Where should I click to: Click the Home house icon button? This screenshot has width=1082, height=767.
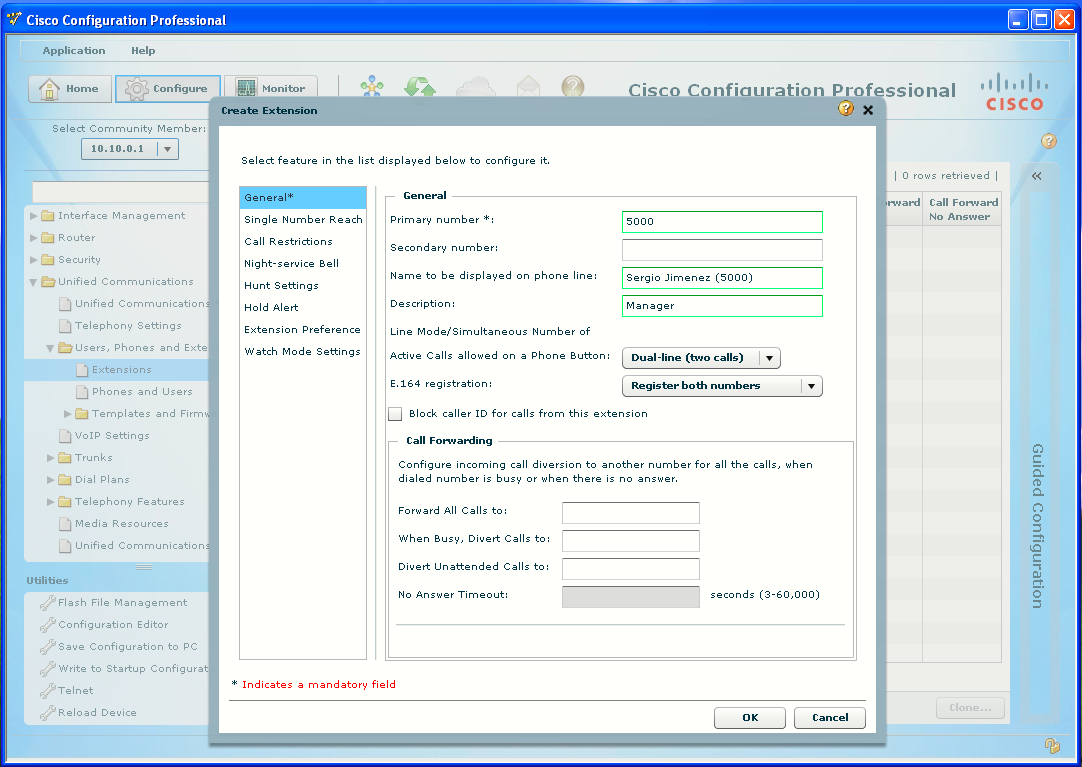[70, 89]
